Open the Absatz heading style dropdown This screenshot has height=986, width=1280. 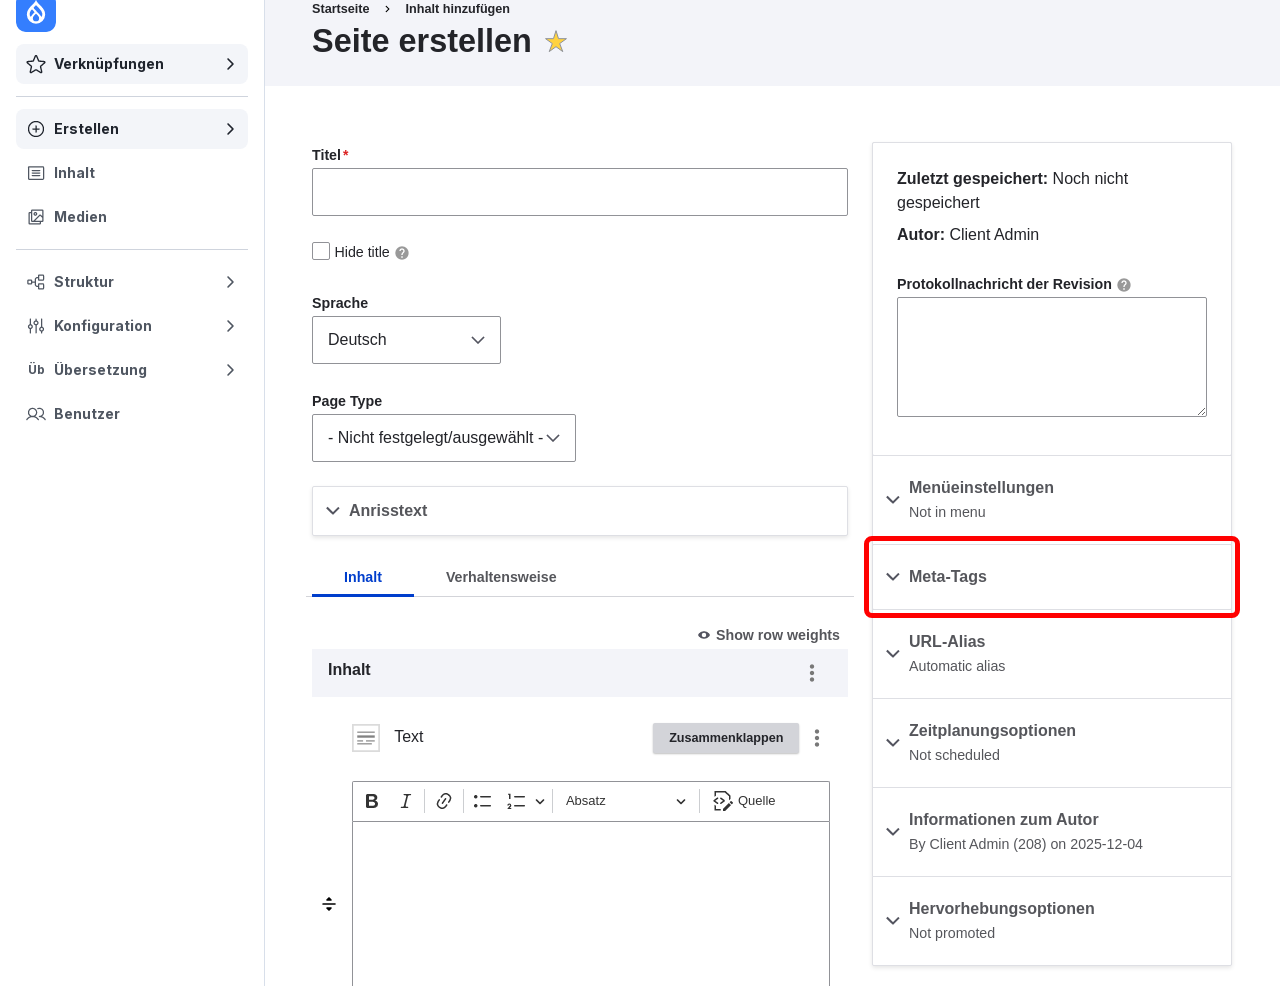(x=625, y=801)
